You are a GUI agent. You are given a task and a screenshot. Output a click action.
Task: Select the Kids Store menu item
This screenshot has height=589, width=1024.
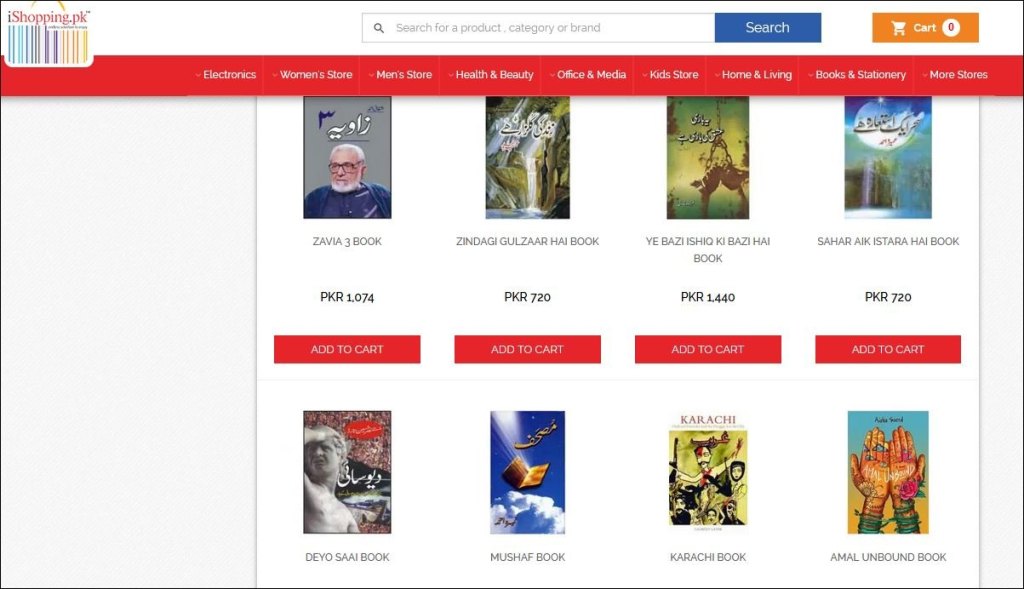670,74
